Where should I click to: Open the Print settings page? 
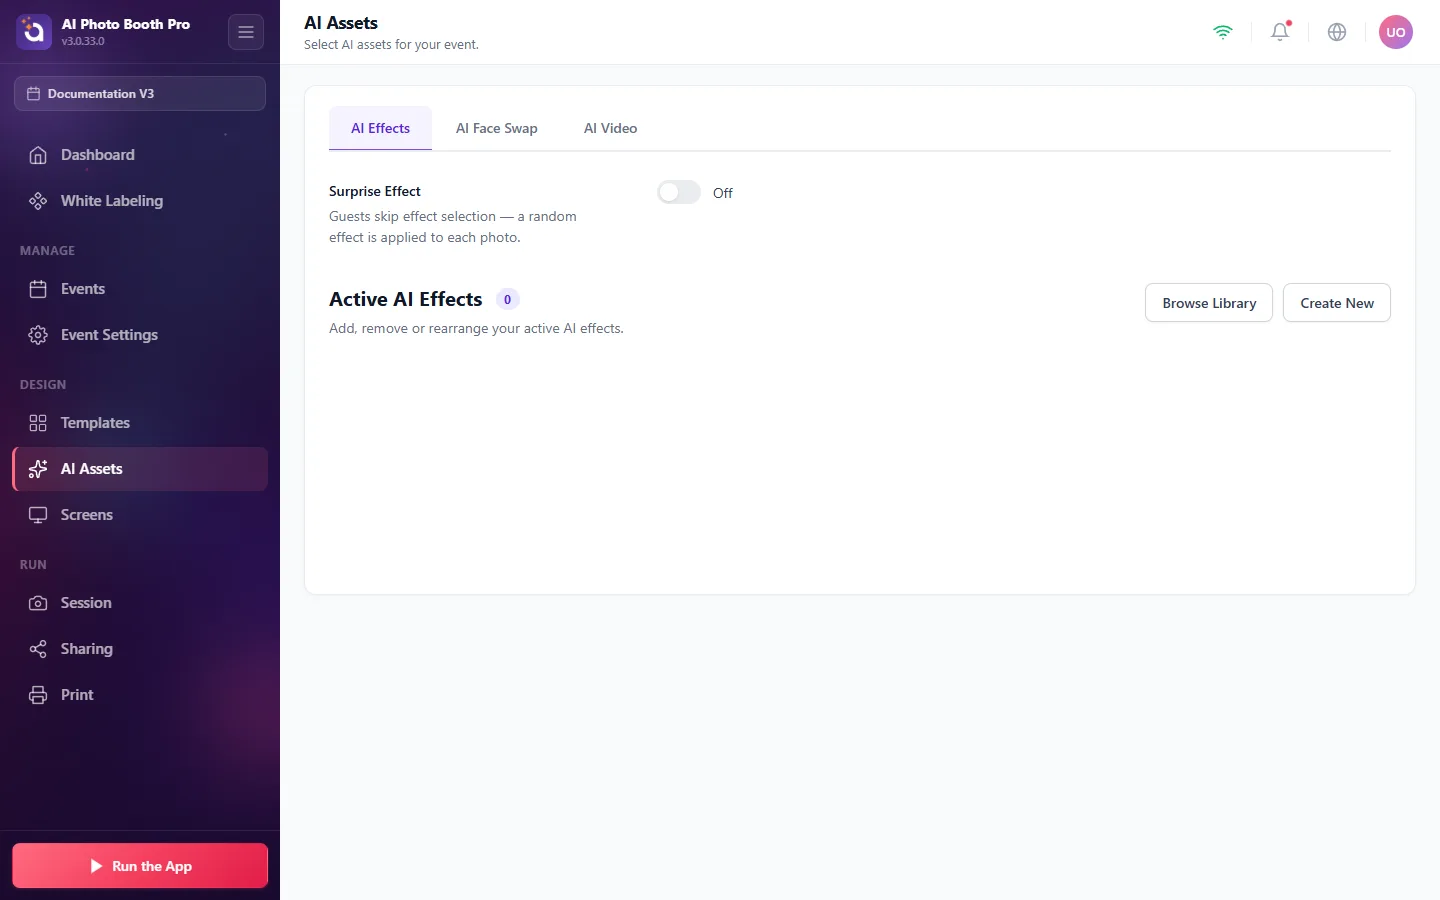(140, 695)
